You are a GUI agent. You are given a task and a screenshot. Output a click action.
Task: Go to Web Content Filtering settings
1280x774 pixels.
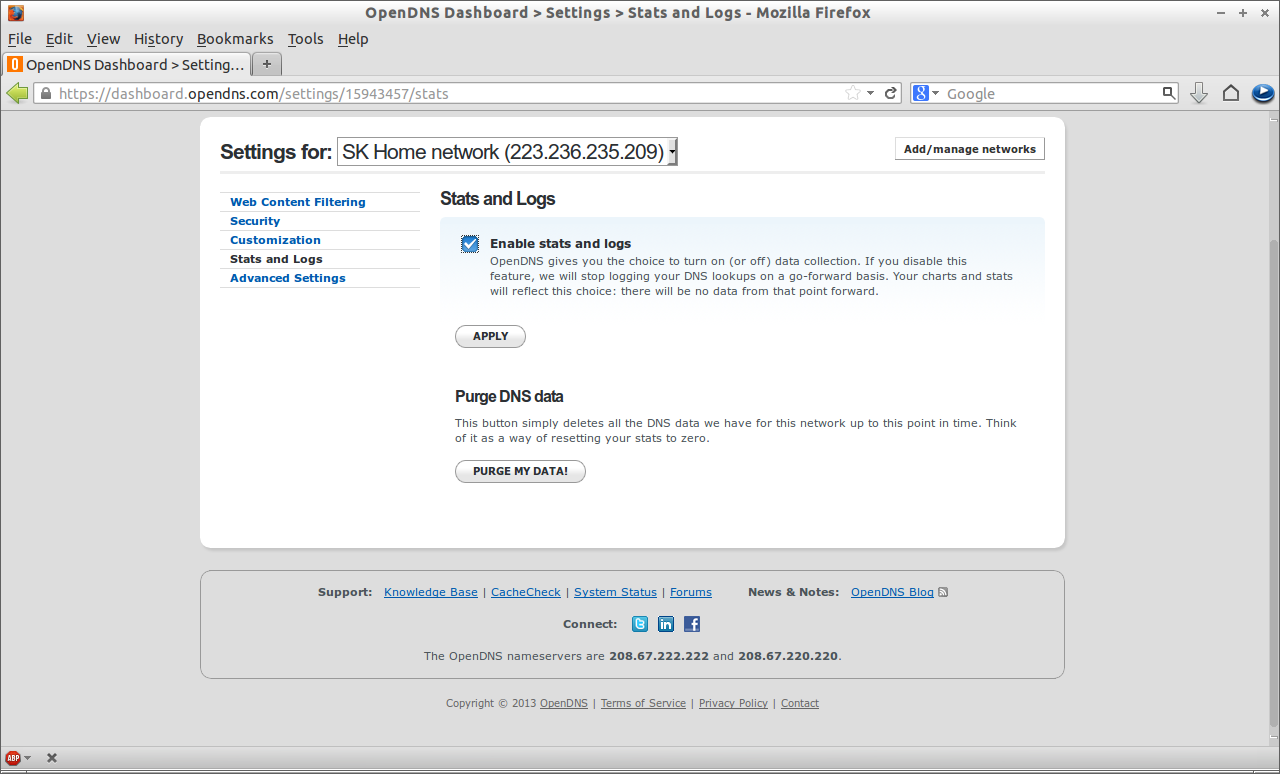[298, 202]
